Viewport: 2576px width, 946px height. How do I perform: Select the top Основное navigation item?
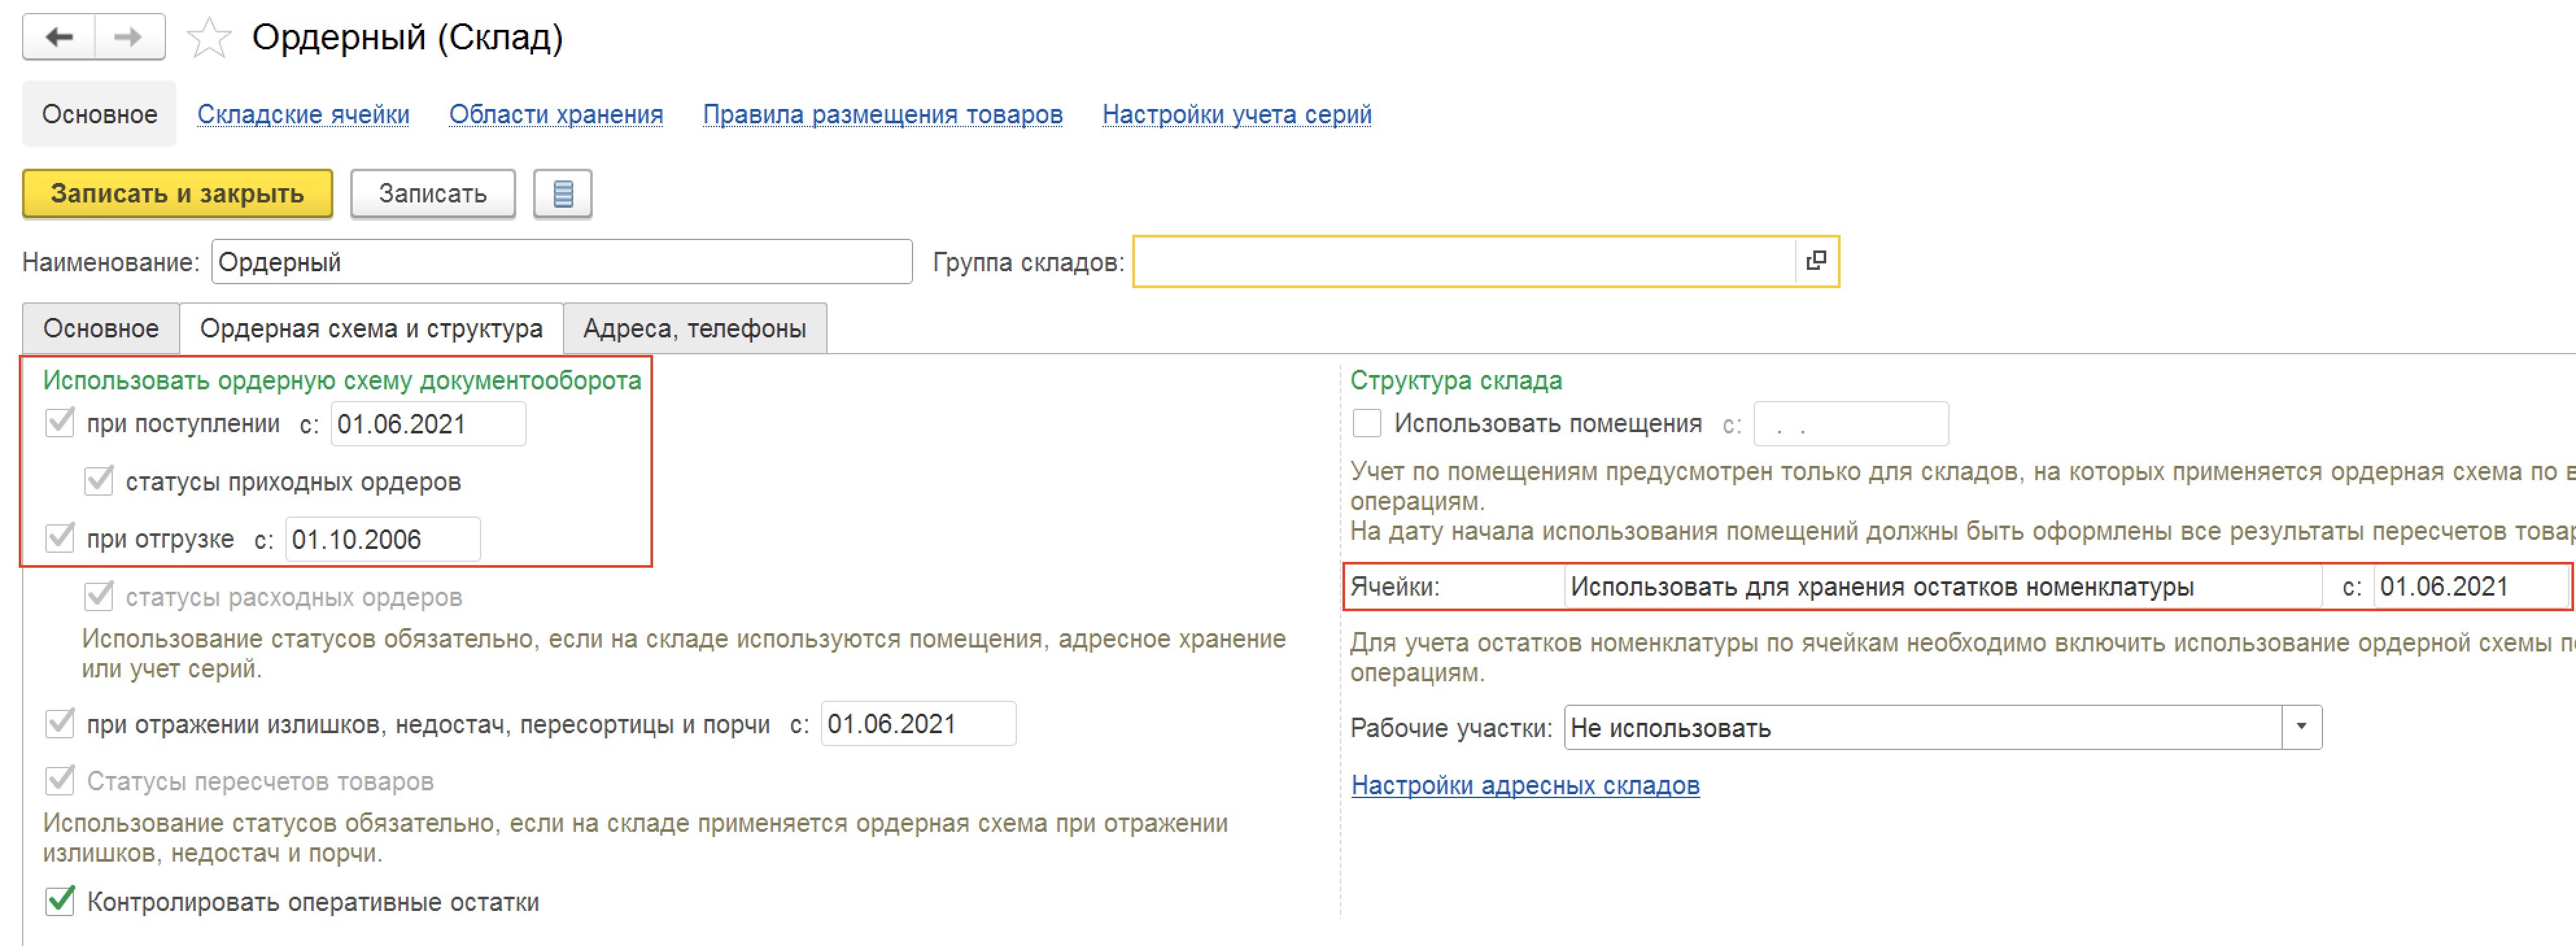99,114
